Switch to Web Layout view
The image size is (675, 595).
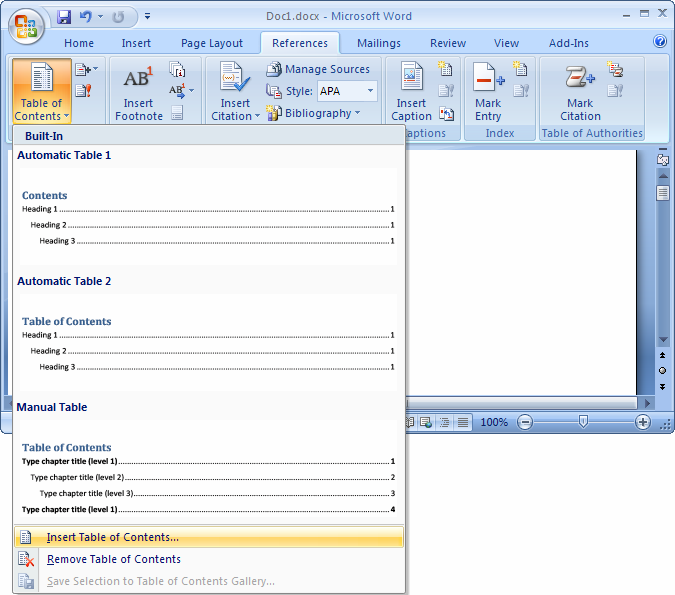pos(426,422)
